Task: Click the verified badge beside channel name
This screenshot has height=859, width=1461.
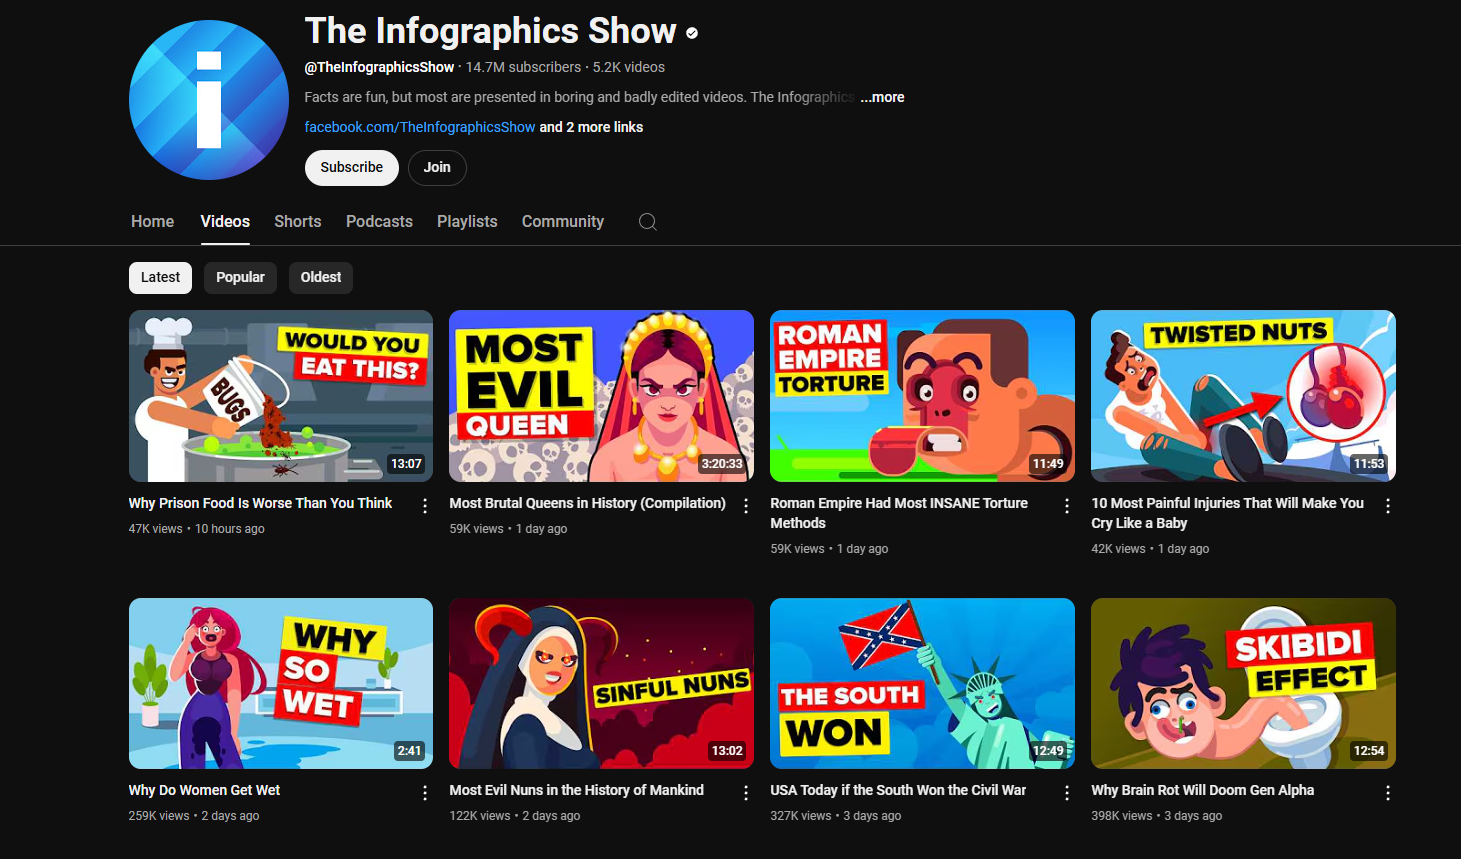Action: pos(692,33)
